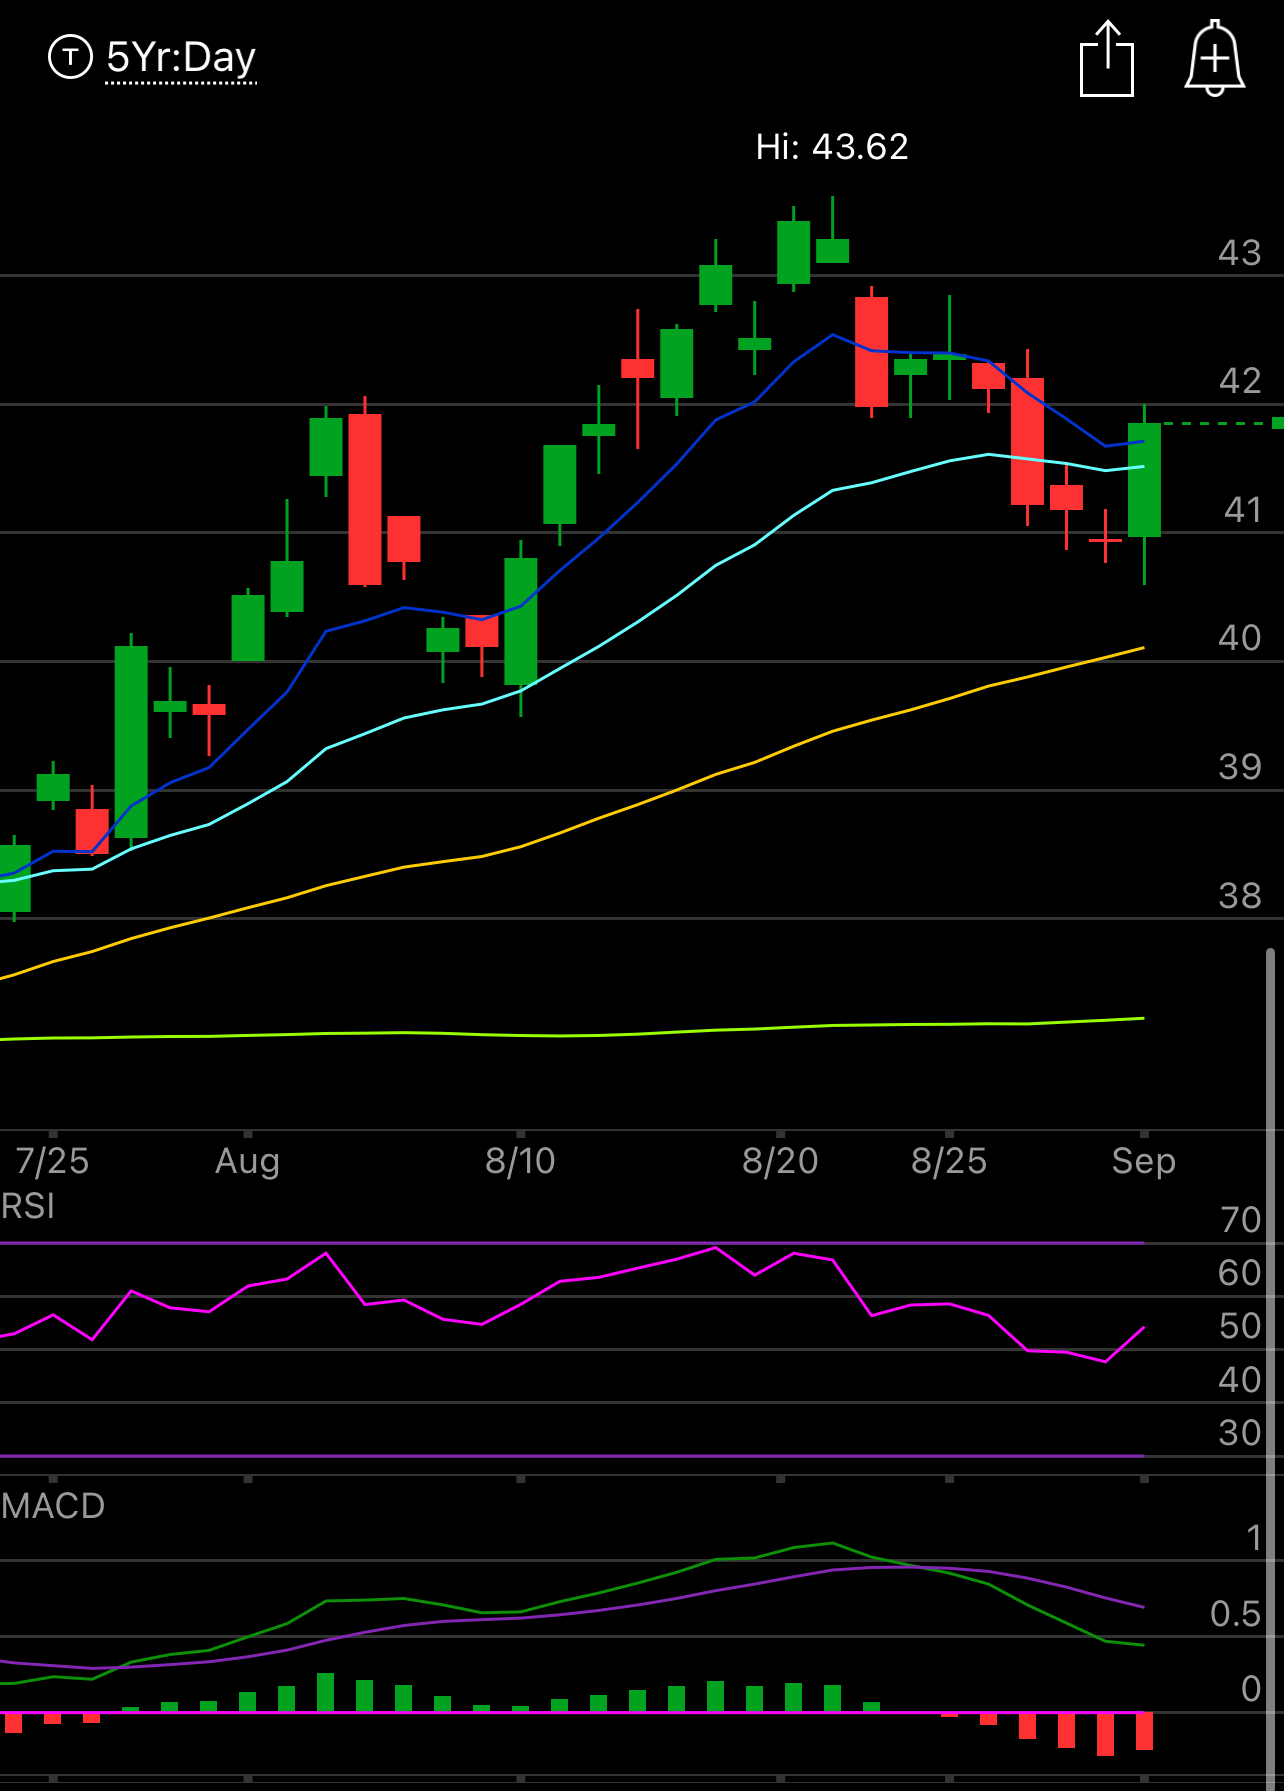Tap the 38 price axis label
Screen dimensions: 1284x1791
(x=1240, y=896)
